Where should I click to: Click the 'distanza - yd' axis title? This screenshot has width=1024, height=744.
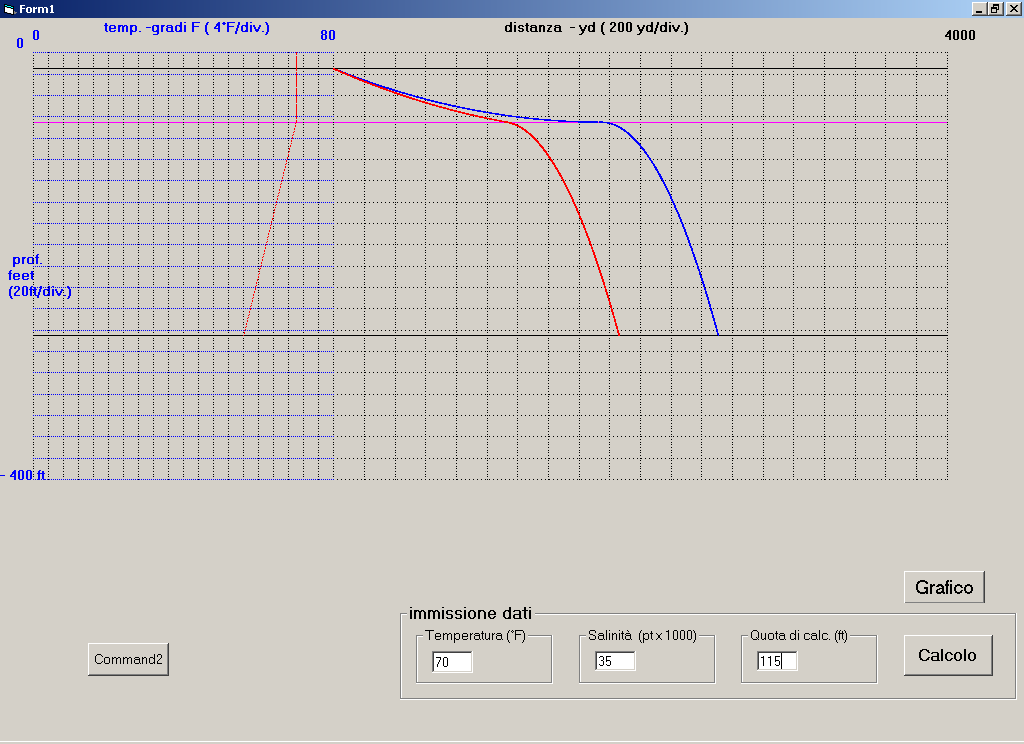(x=596, y=28)
